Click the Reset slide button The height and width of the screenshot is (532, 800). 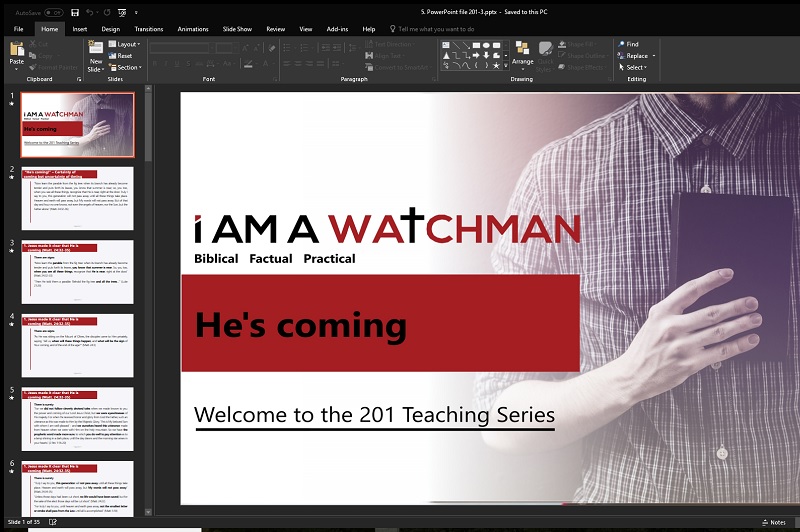120,56
